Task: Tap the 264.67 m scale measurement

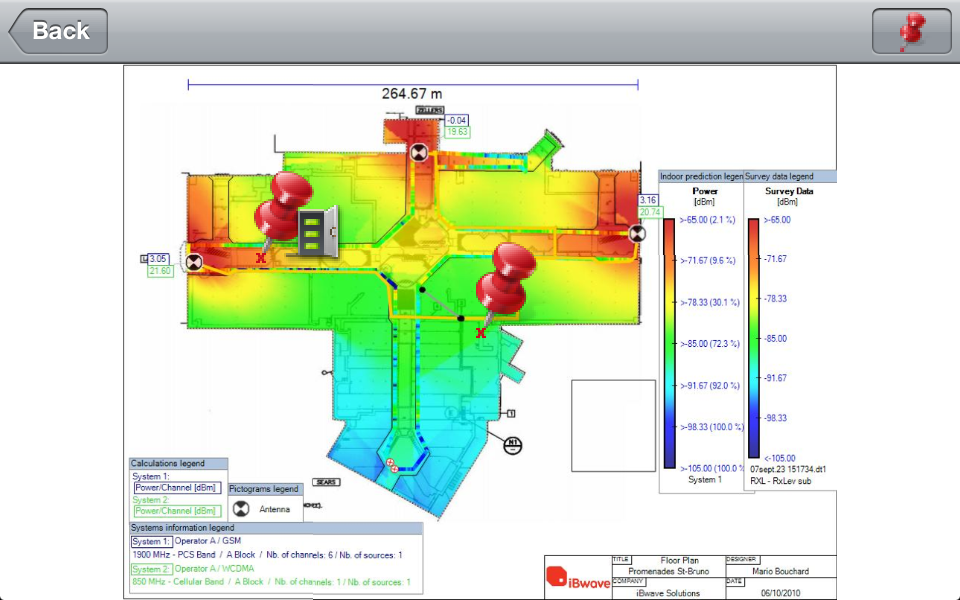Action: [411, 94]
